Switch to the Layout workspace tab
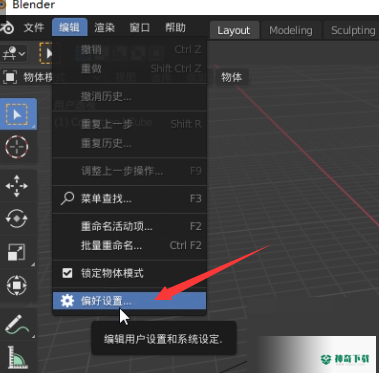379x373 pixels. point(234,30)
